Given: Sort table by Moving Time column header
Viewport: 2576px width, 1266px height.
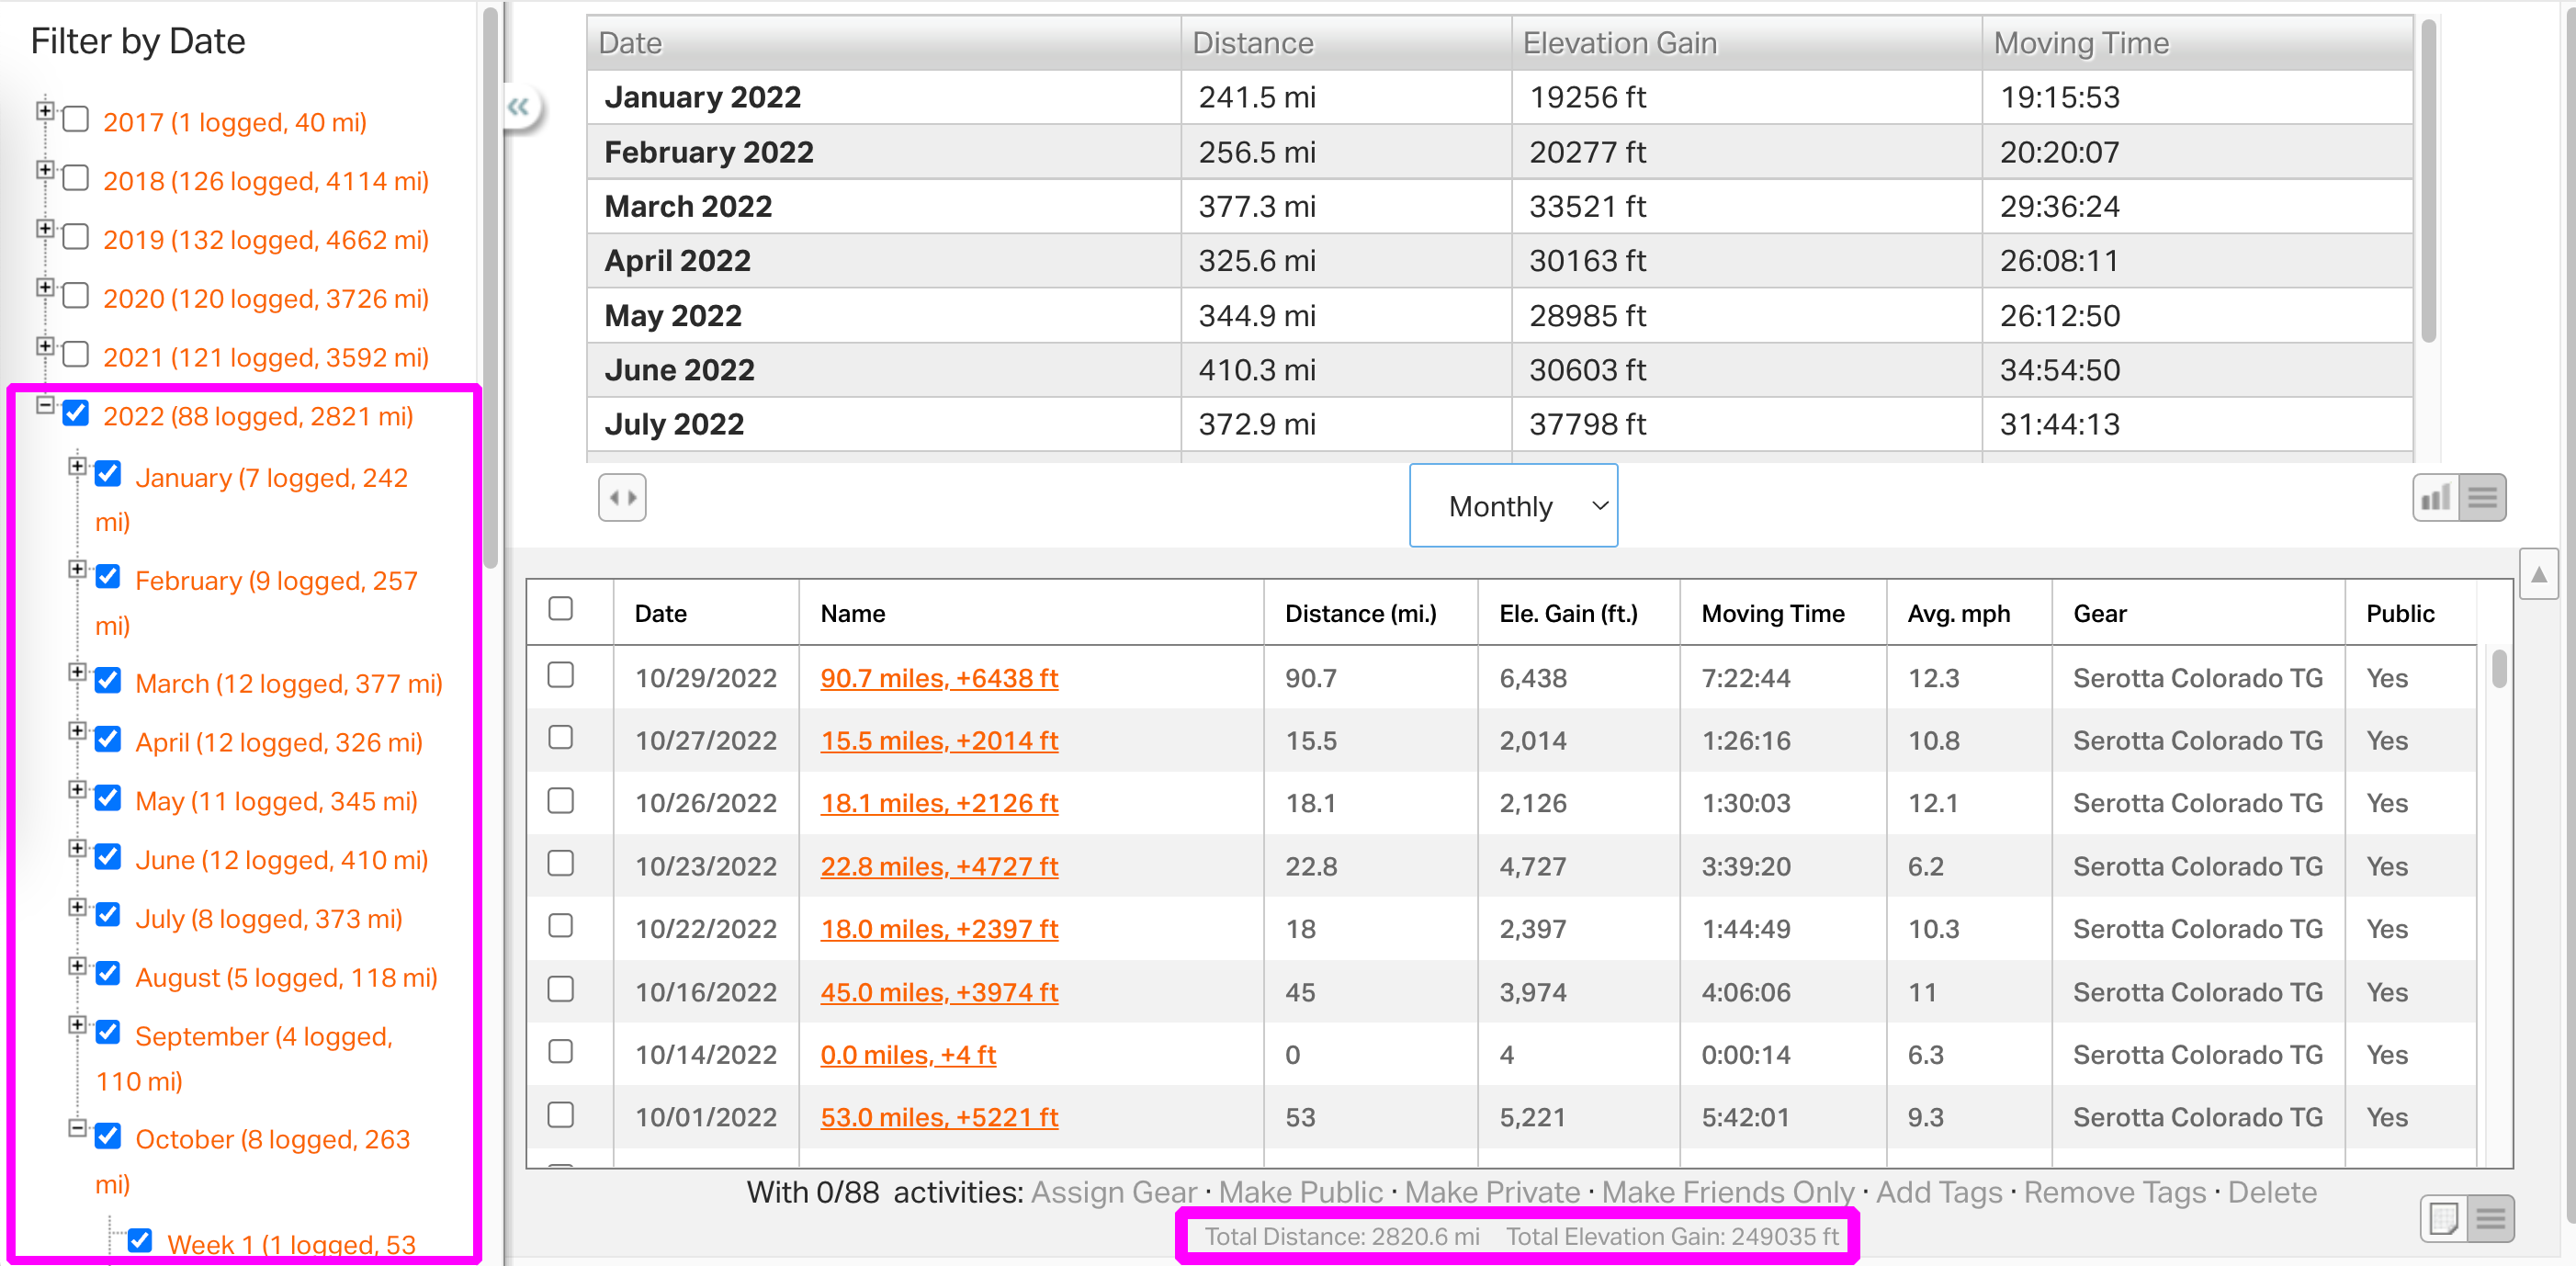Looking at the screenshot, I should [x=1772, y=613].
